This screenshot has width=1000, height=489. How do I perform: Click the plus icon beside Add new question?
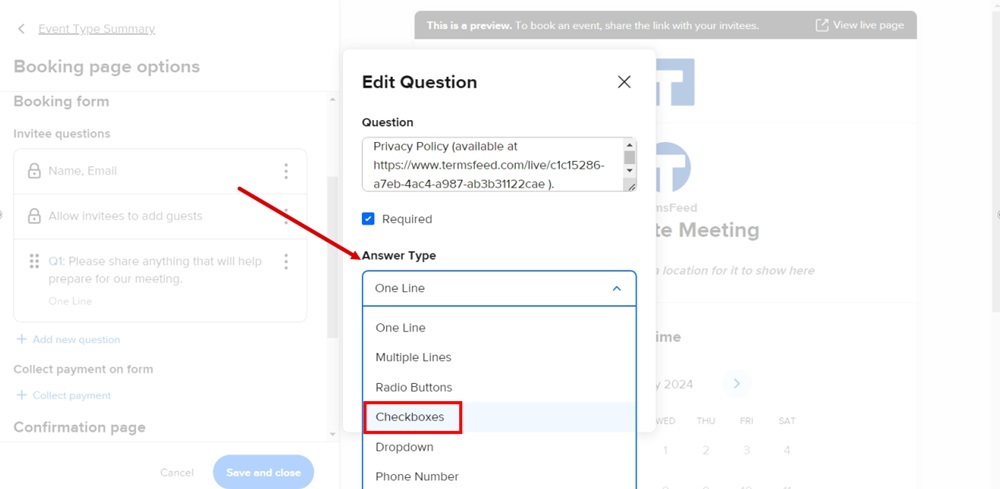click(22, 339)
